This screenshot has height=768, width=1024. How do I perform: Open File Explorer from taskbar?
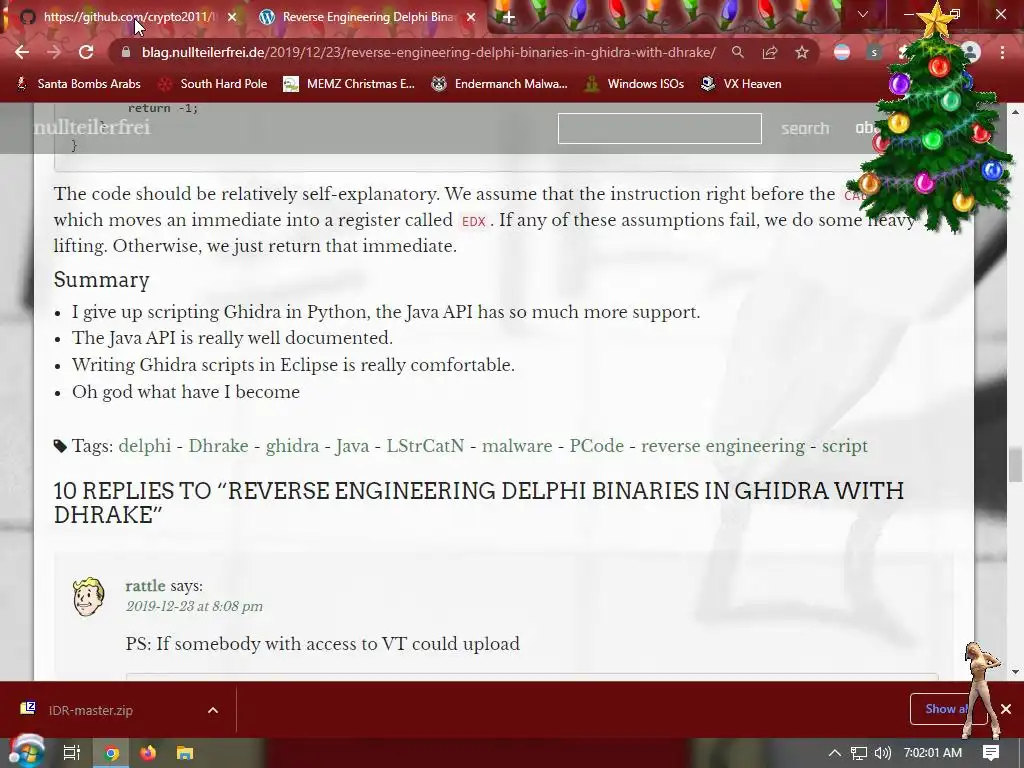point(185,753)
